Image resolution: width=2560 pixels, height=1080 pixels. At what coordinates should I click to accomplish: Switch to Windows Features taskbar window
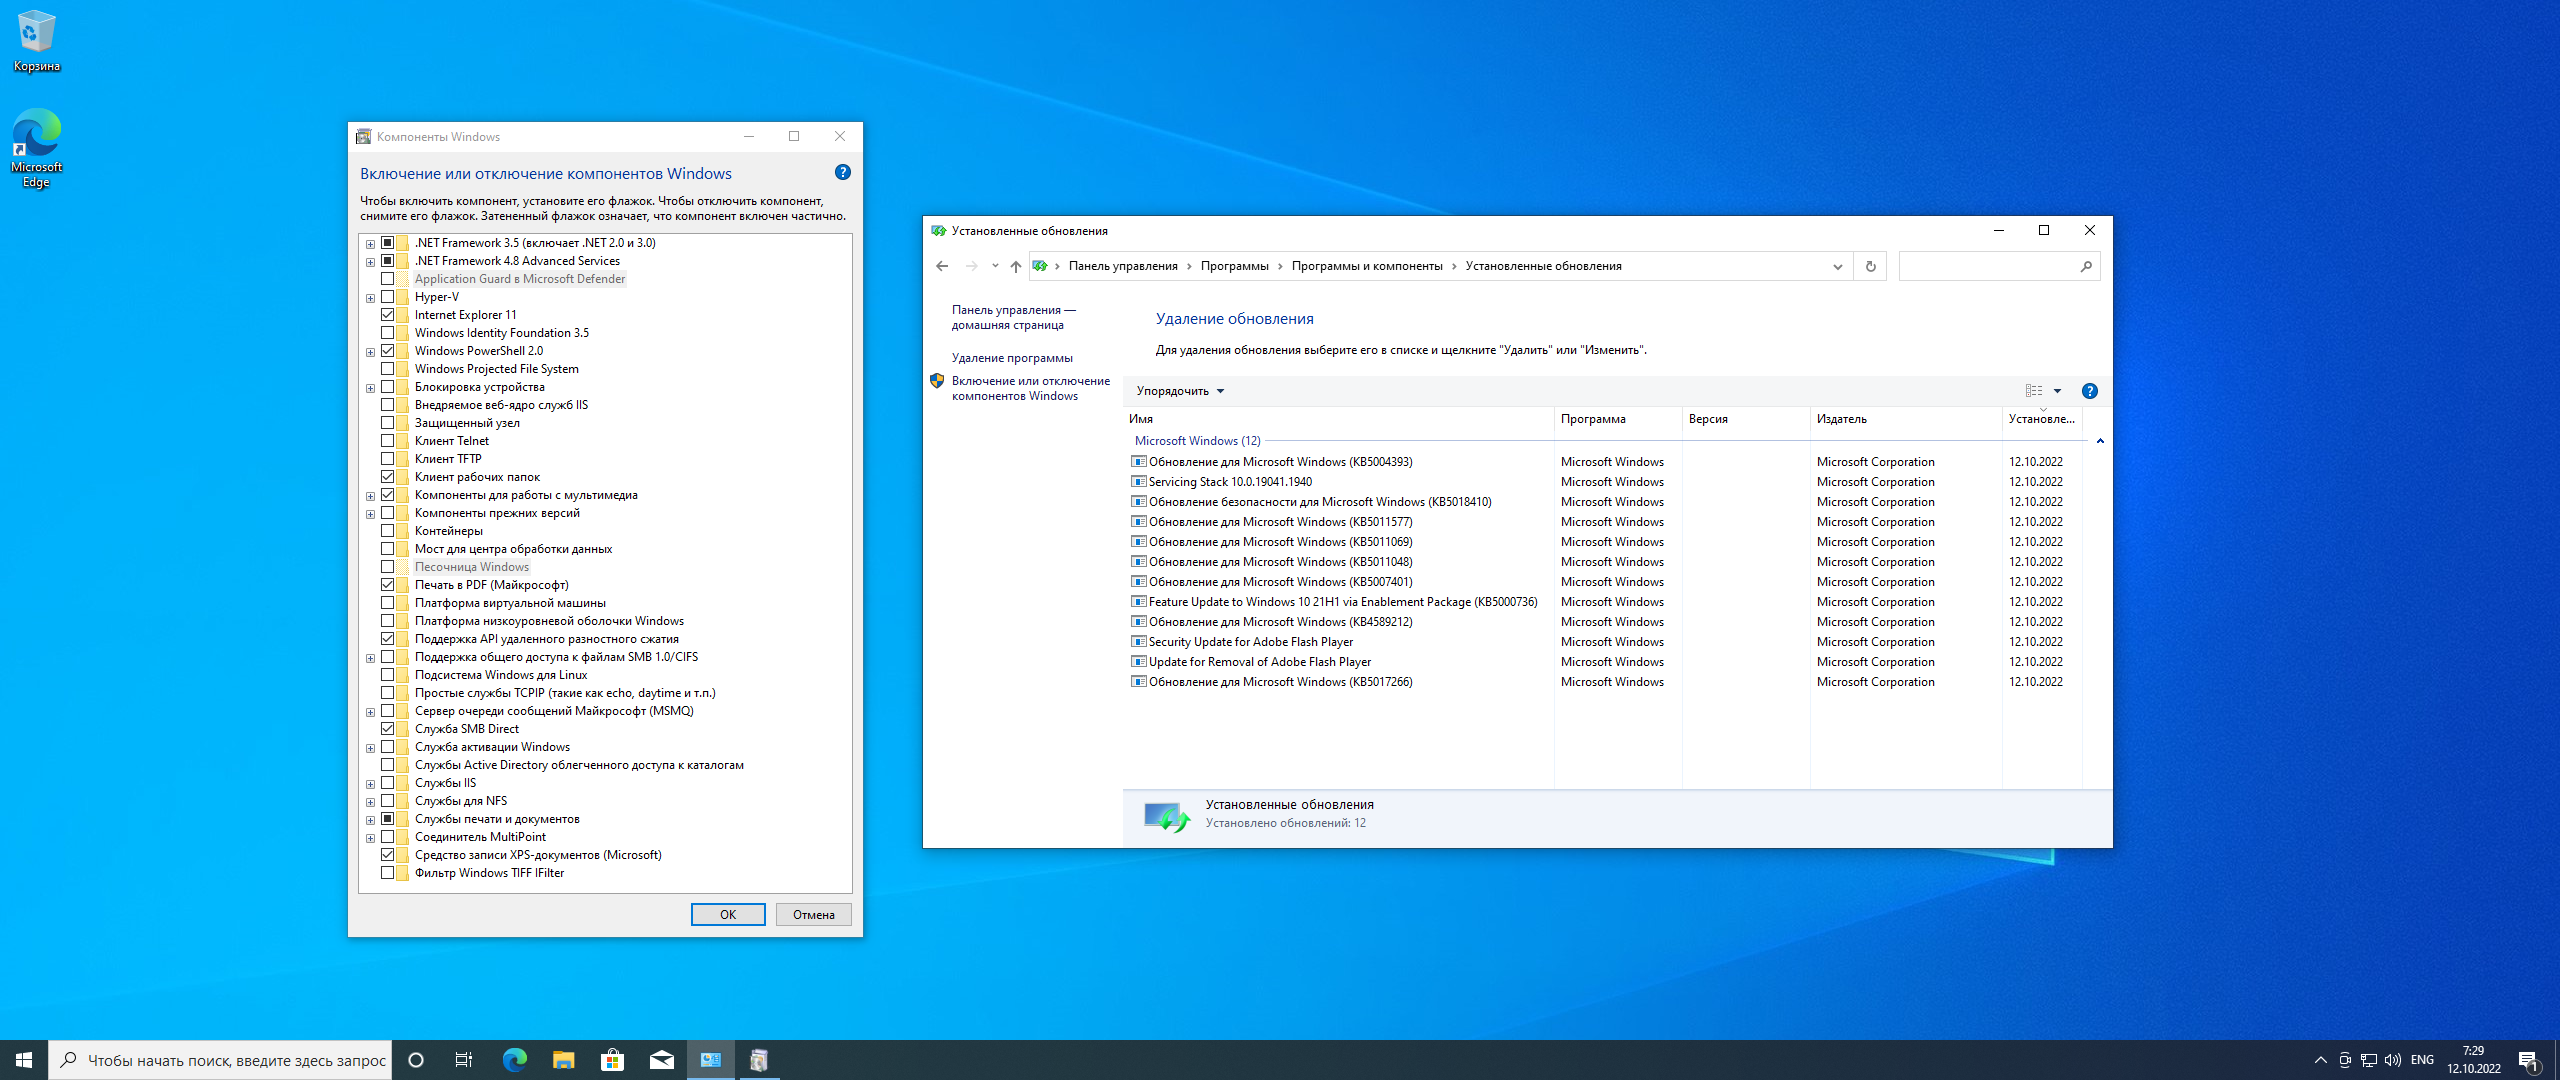tap(759, 1060)
